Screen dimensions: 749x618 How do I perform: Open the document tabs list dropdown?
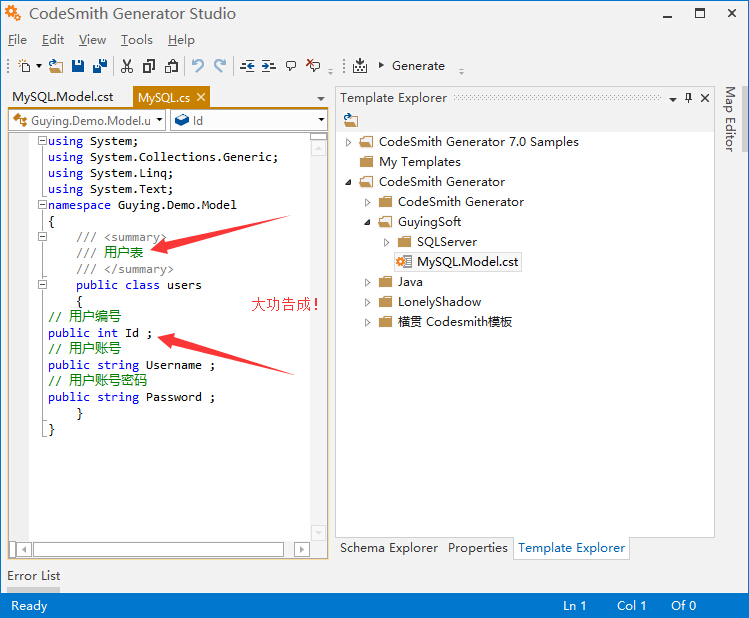[x=321, y=98]
